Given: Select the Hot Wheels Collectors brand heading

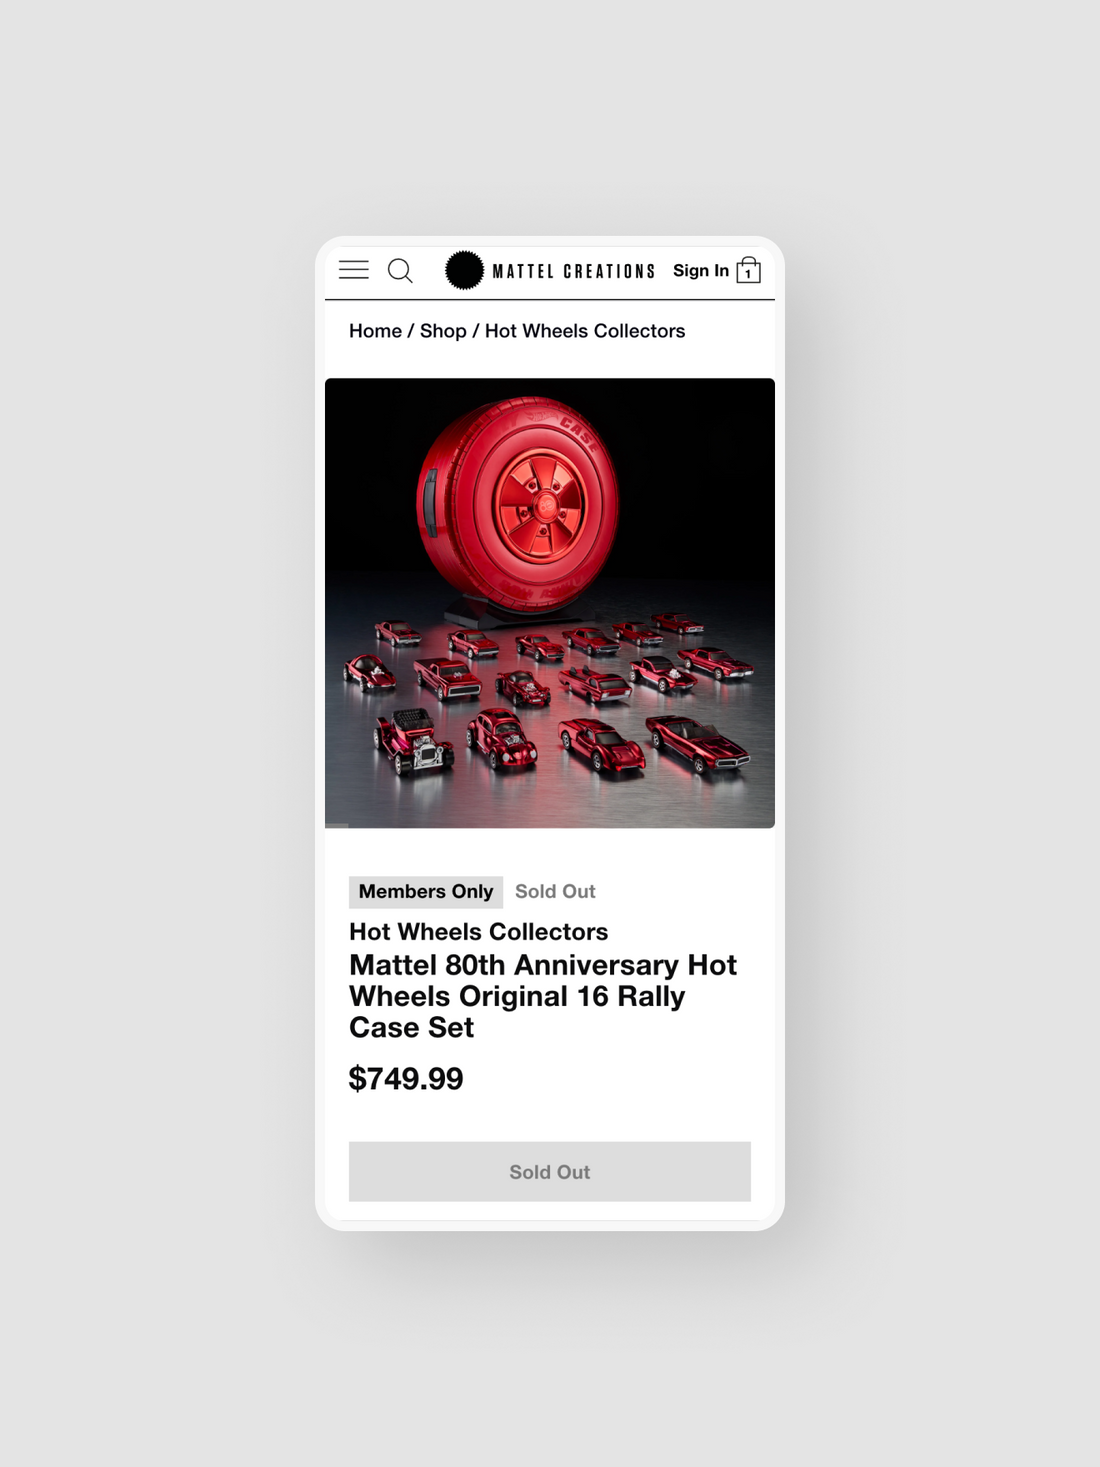Looking at the screenshot, I should 478,932.
